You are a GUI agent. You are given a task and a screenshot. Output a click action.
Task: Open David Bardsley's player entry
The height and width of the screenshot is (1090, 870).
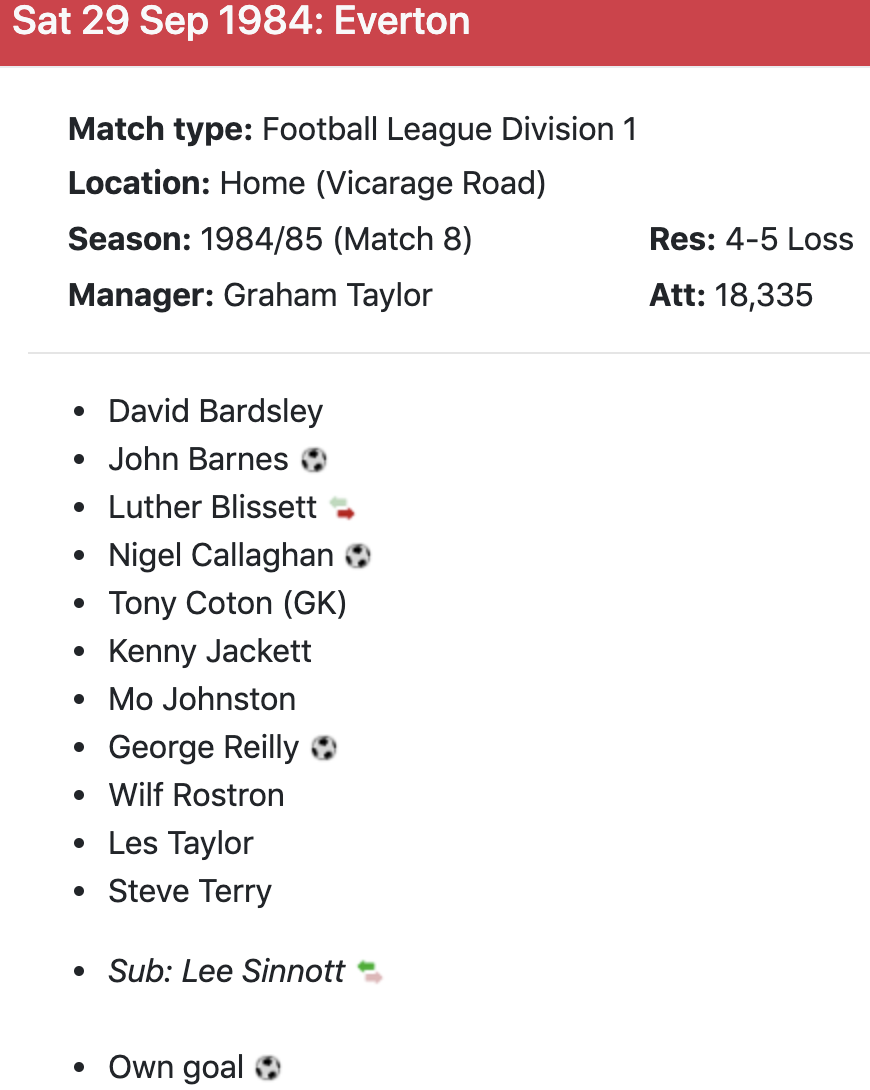(216, 412)
